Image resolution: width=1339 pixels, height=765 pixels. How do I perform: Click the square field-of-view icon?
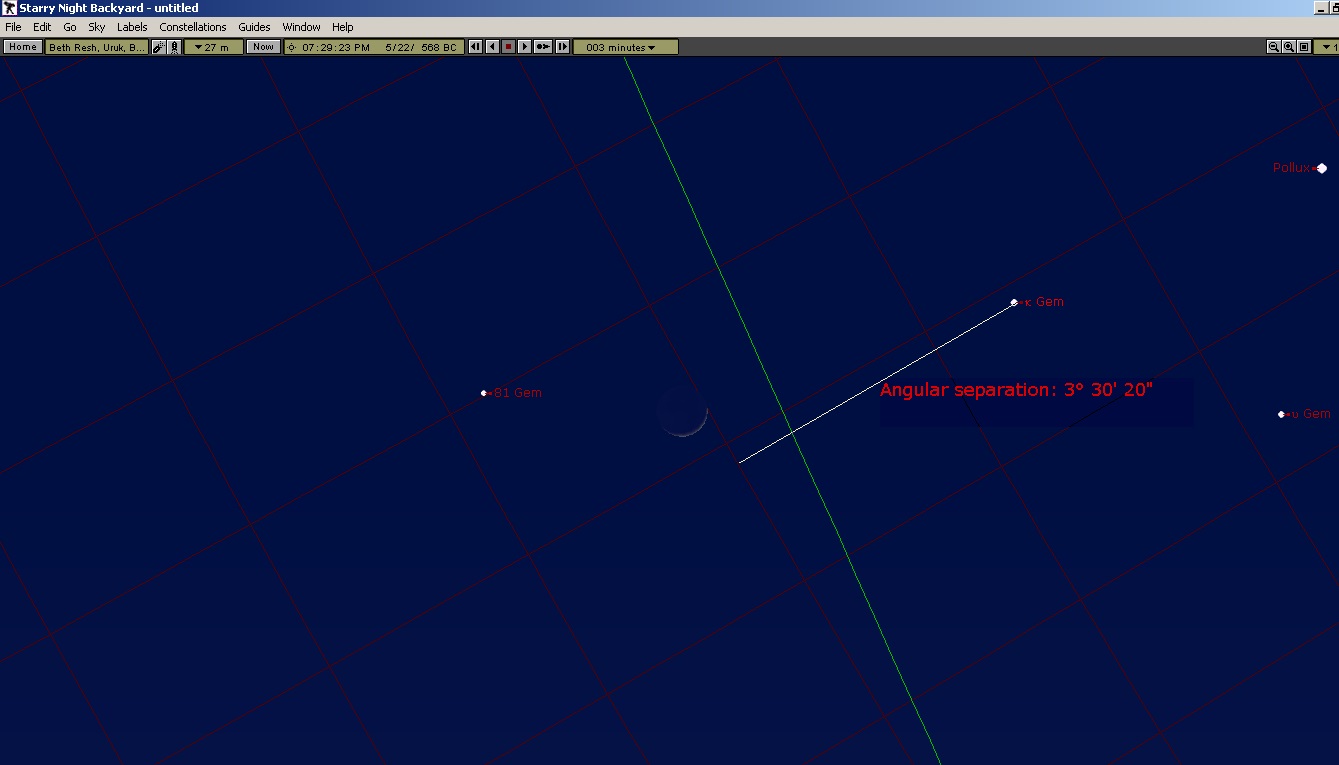(1304, 47)
